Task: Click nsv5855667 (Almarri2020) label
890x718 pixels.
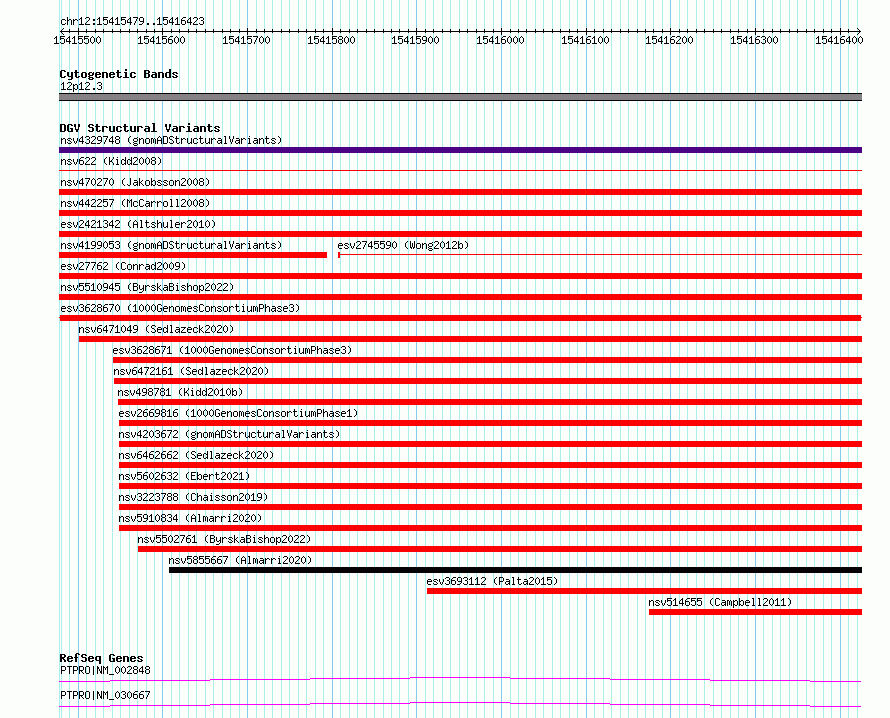Action: tap(240, 560)
